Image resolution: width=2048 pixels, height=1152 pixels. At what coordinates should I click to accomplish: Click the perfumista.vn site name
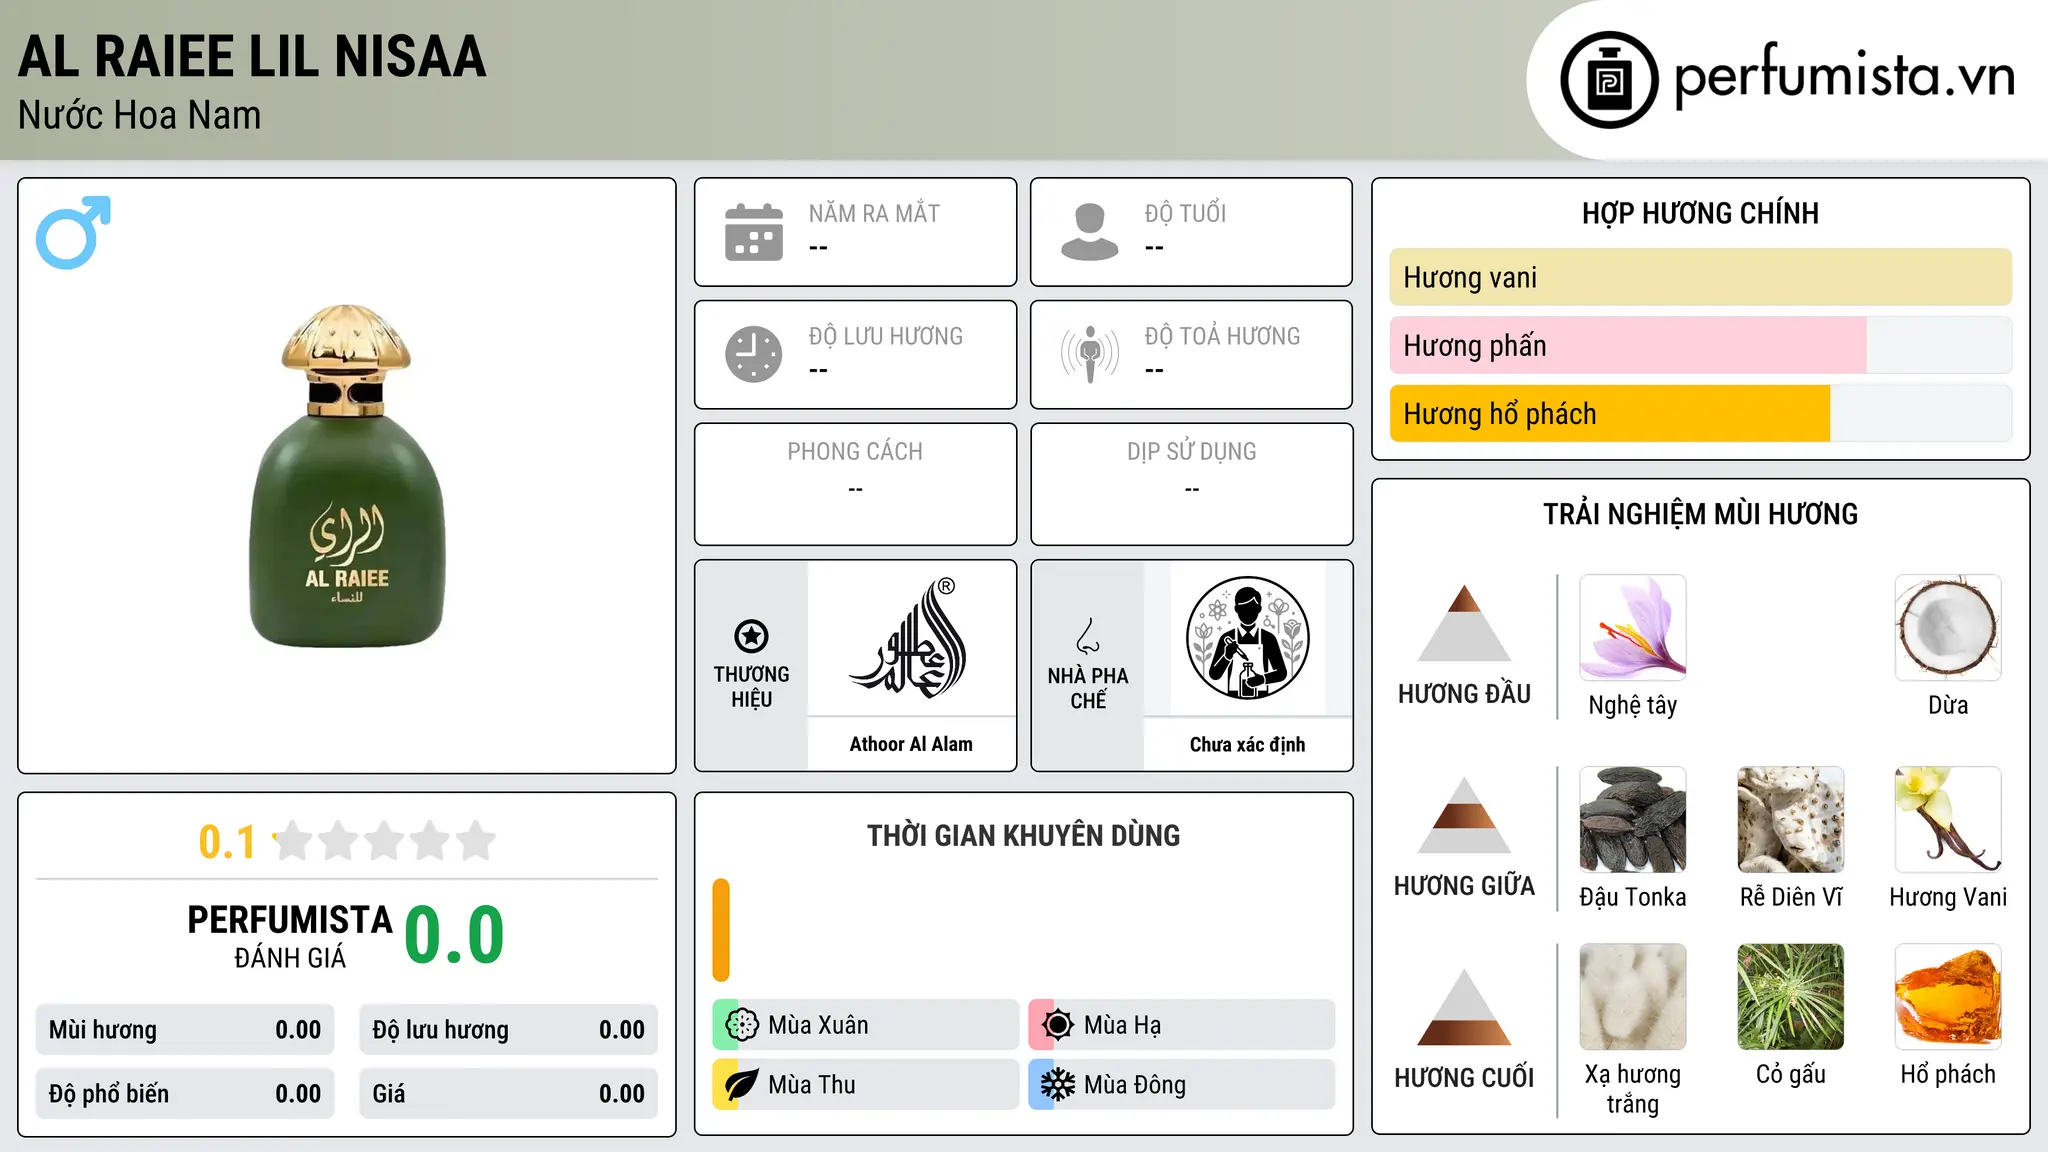coord(1845,76)
